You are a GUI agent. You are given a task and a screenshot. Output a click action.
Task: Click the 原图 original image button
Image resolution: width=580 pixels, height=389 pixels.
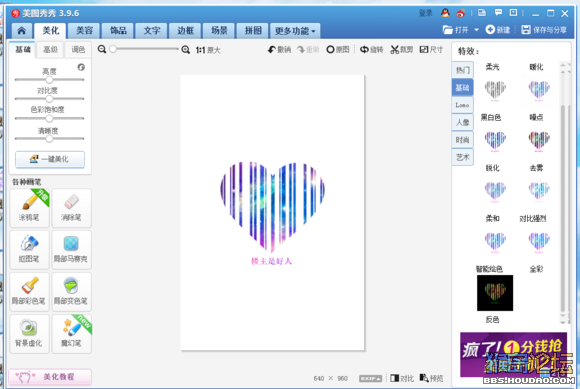pos(338,50)
